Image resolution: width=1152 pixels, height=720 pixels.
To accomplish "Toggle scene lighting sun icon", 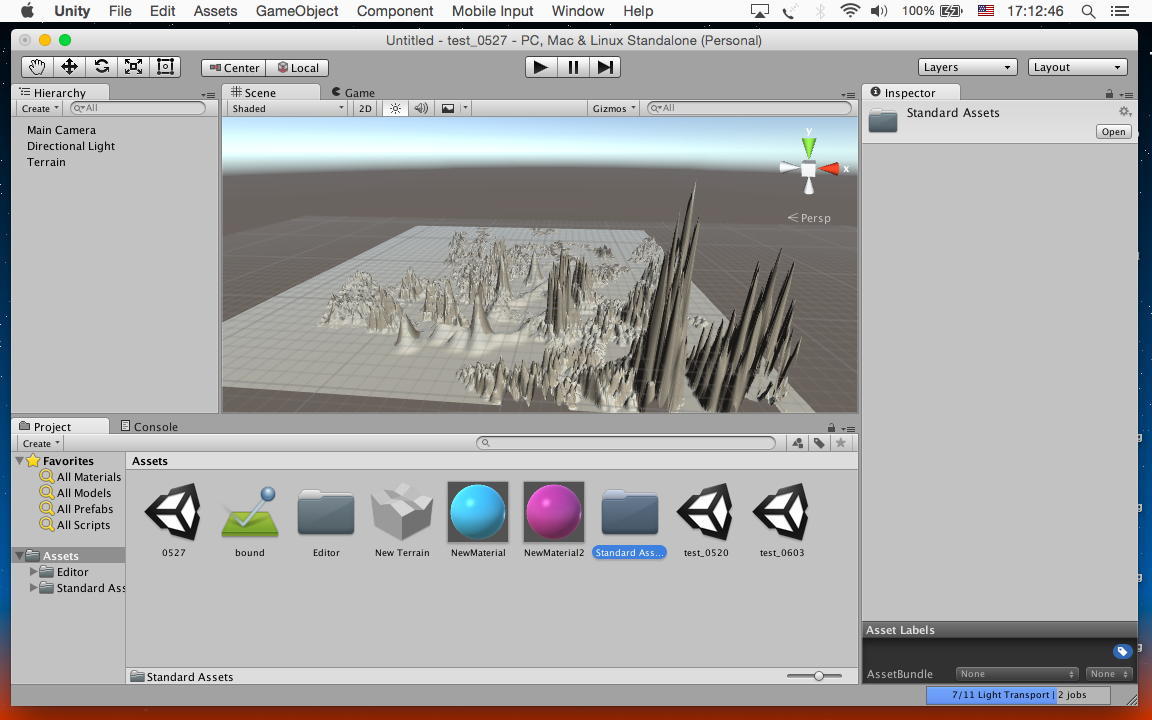I will click(395, 108).
